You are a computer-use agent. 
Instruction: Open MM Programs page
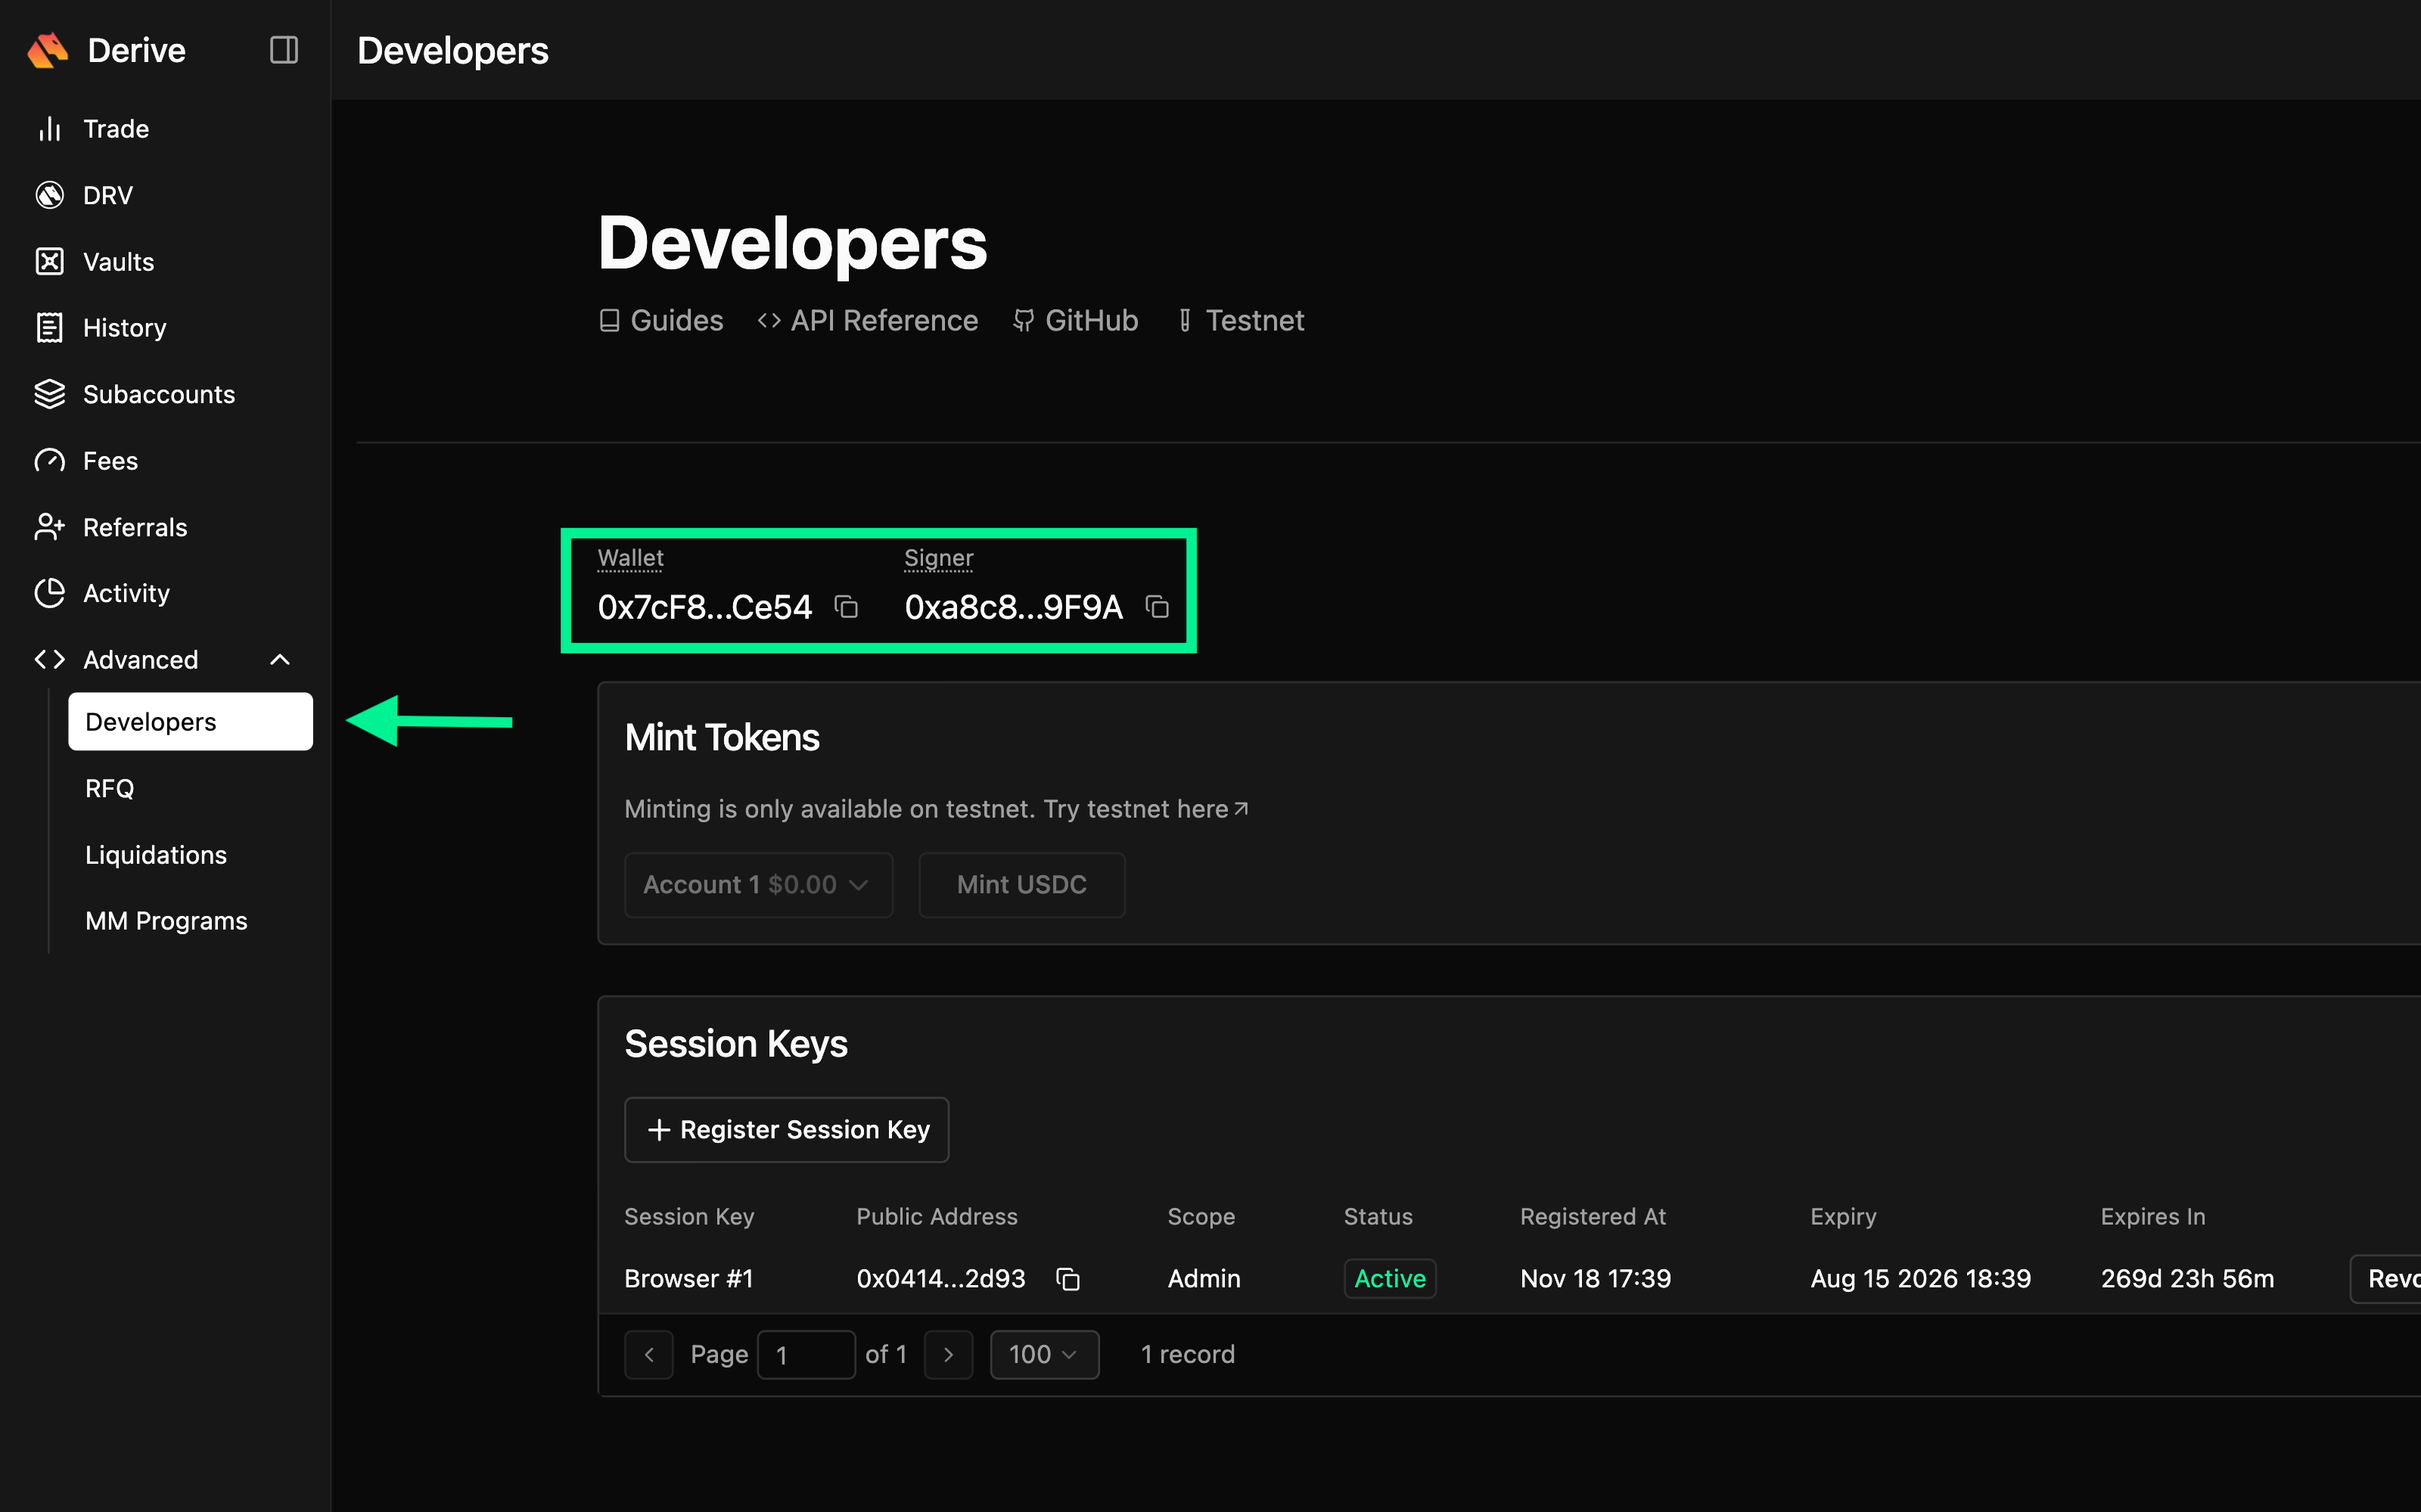[166, 921]
